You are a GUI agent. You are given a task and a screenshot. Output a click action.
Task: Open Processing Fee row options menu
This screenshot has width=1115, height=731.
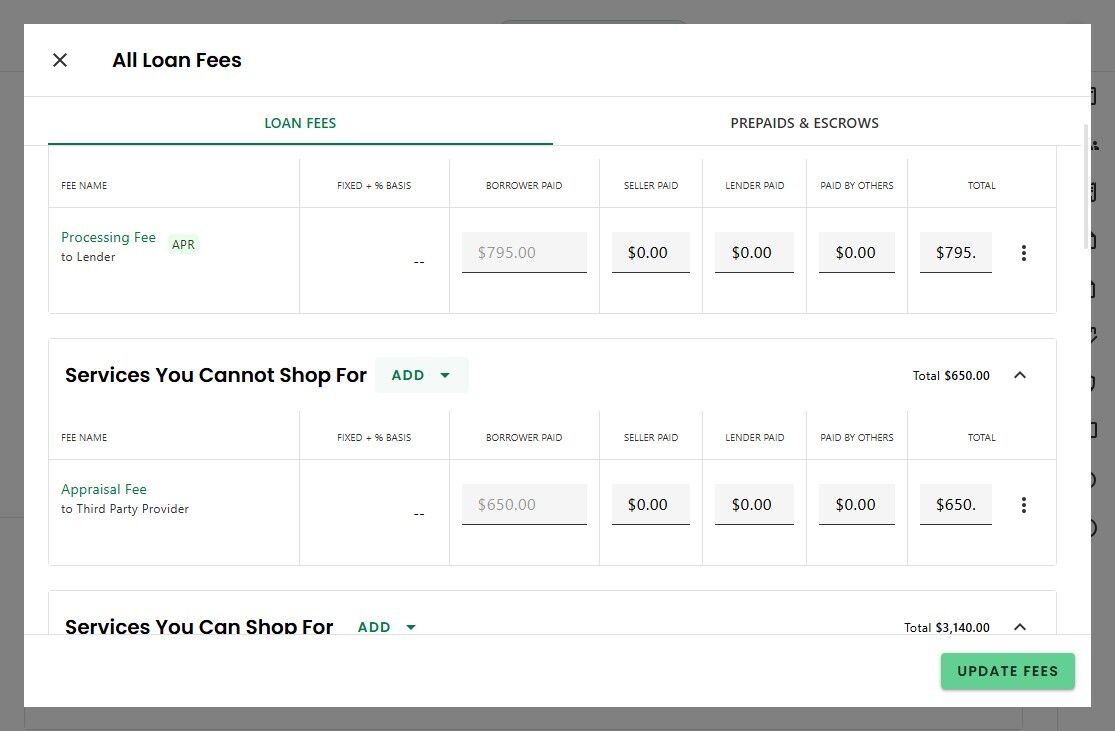click(1023, 253)
